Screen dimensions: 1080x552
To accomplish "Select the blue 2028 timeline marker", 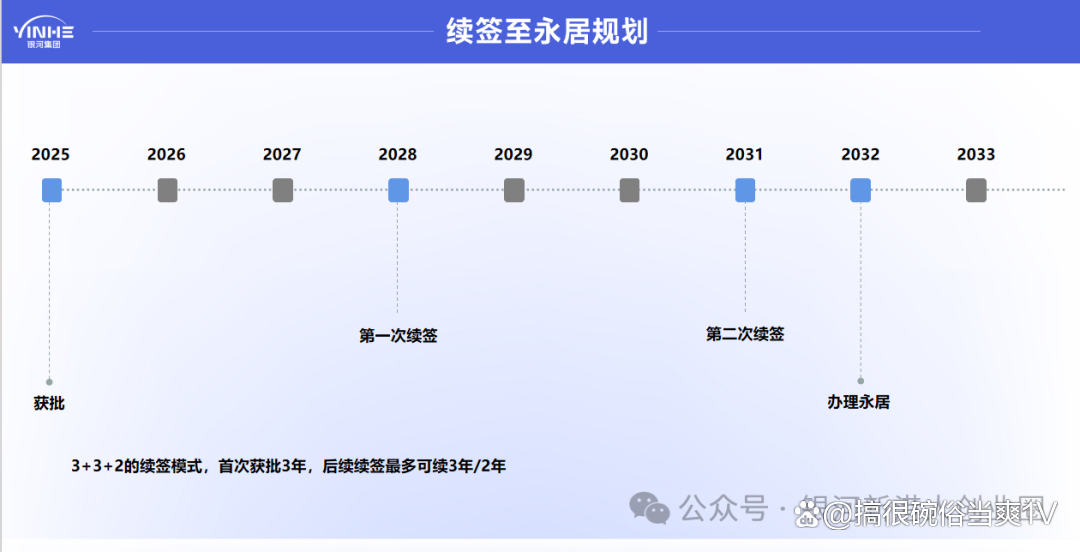I will point(399,190).
